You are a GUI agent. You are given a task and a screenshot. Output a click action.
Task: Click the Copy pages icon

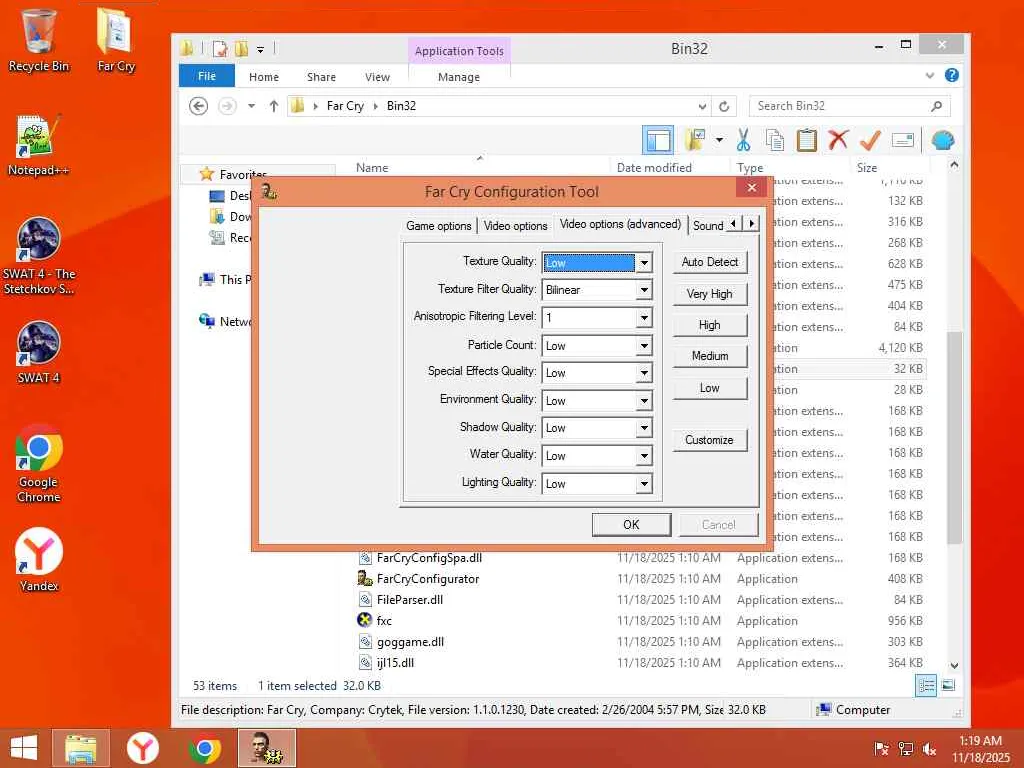(775, 140)
